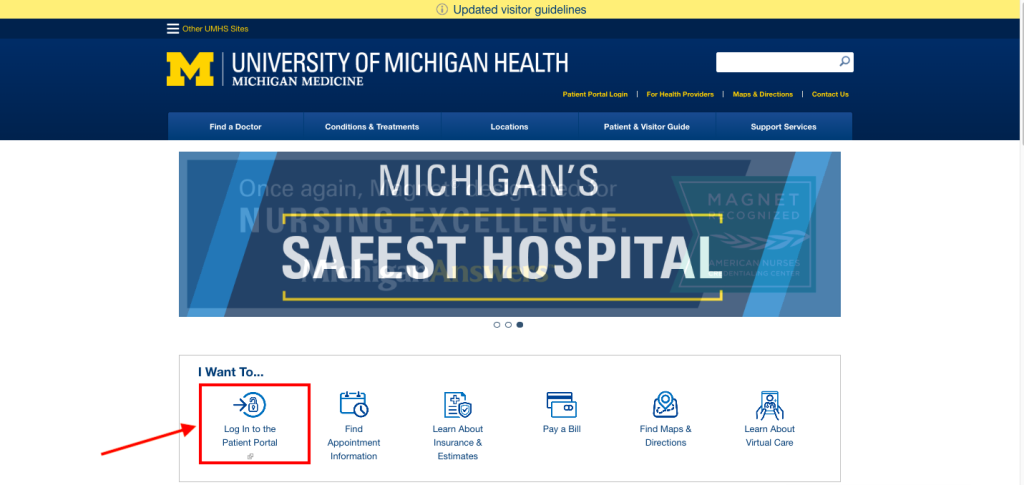Open the Conditions & Treatments menu

coord(372,127)
